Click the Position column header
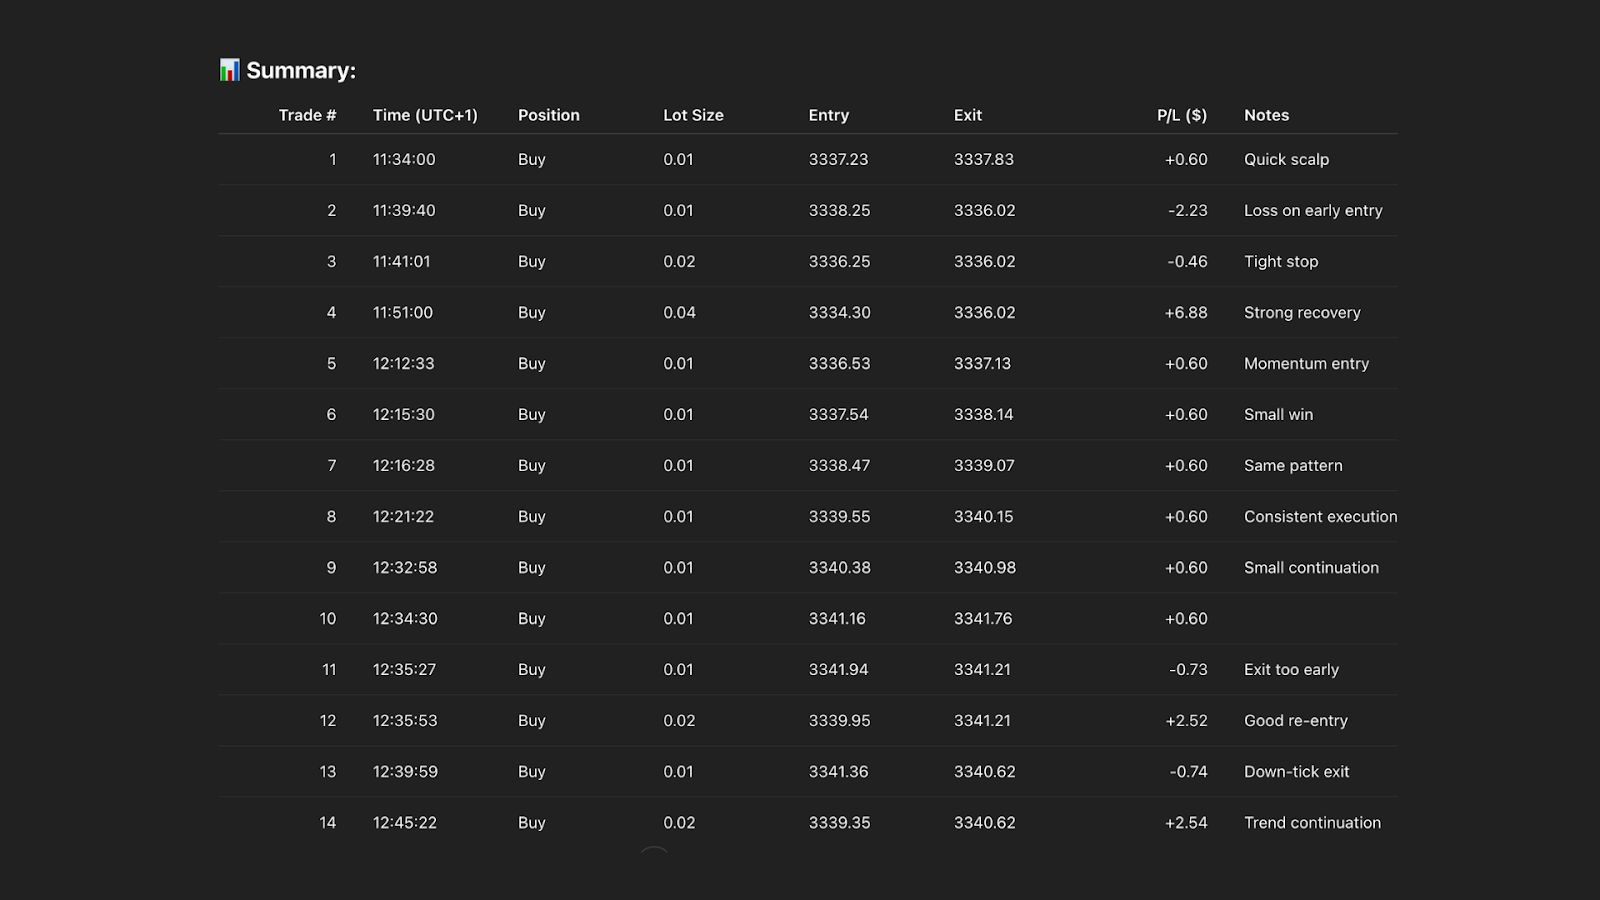The image size is (1600, 900). (548, 115)
